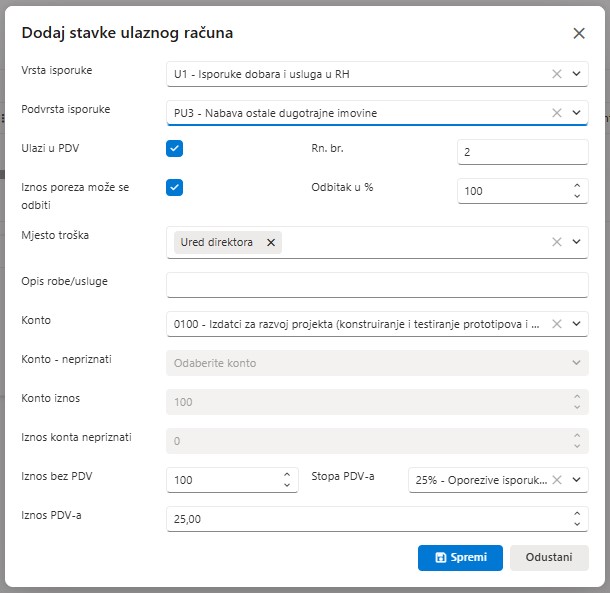
Task: Increase the Odbitak u % value
Action: point(576,185)
